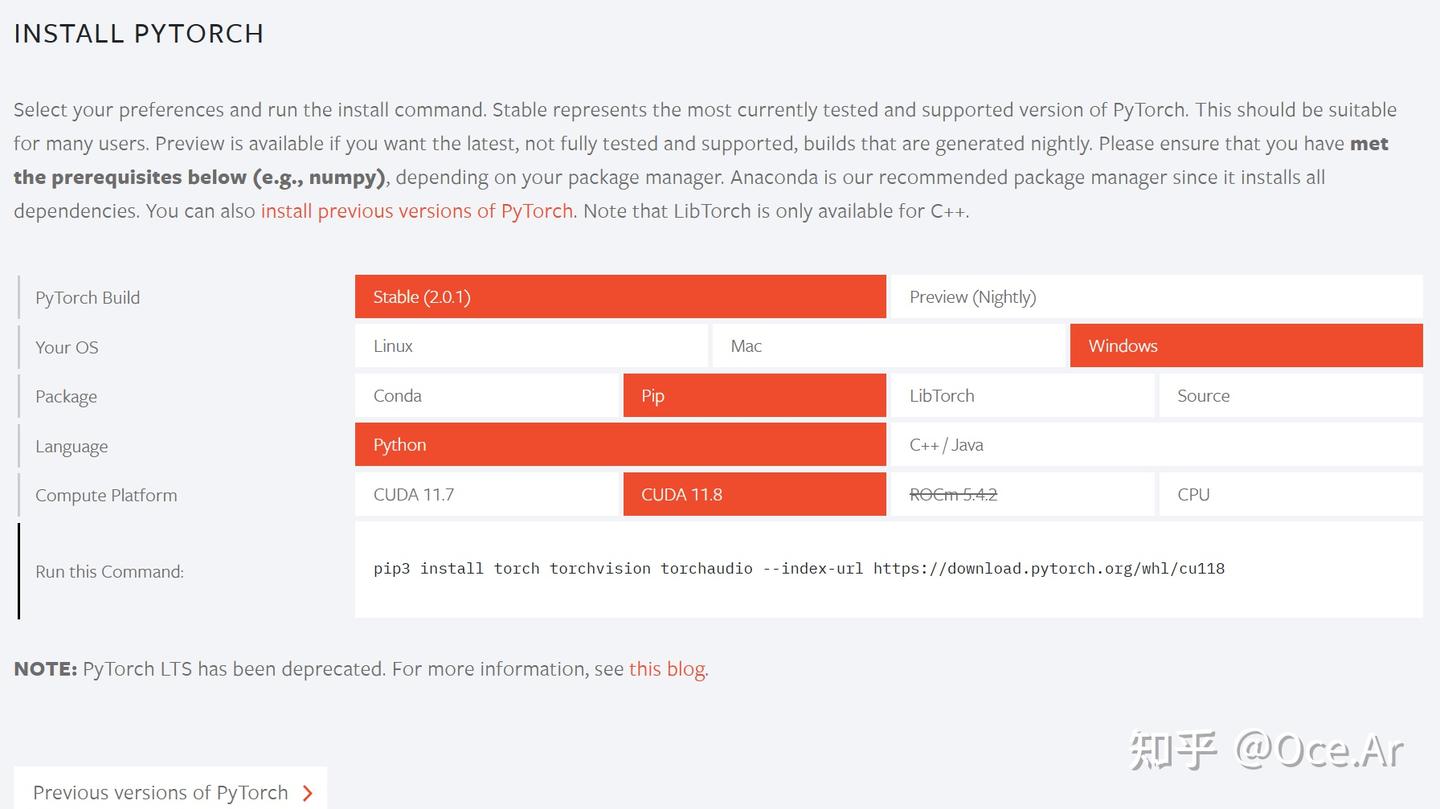Select the Windows OS option
This screenshot has width=1440, height=809.
(x=1246, y=346)
